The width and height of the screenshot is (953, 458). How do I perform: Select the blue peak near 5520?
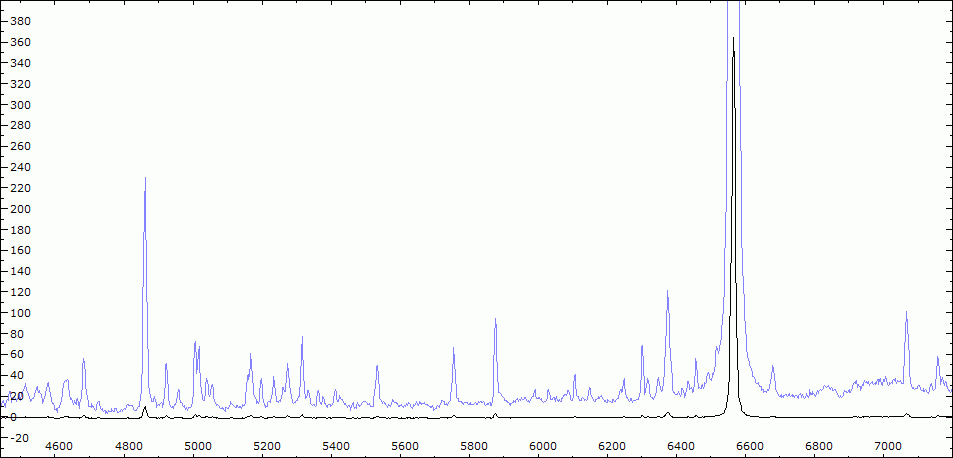coord(376,367)
